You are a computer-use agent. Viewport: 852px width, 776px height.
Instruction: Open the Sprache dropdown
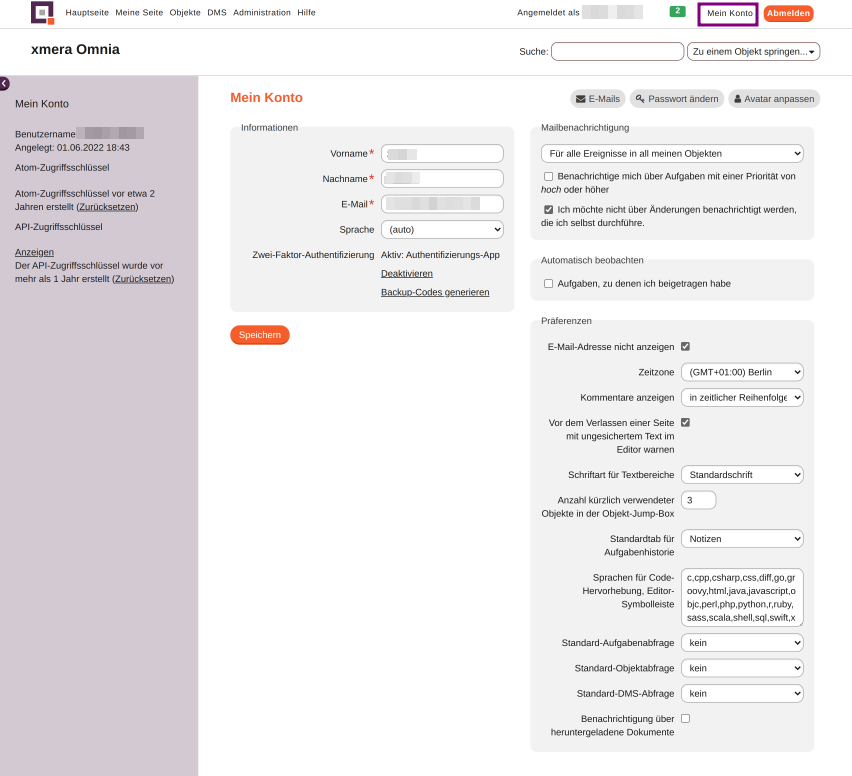pyautogui.click(x=442, y=230)
